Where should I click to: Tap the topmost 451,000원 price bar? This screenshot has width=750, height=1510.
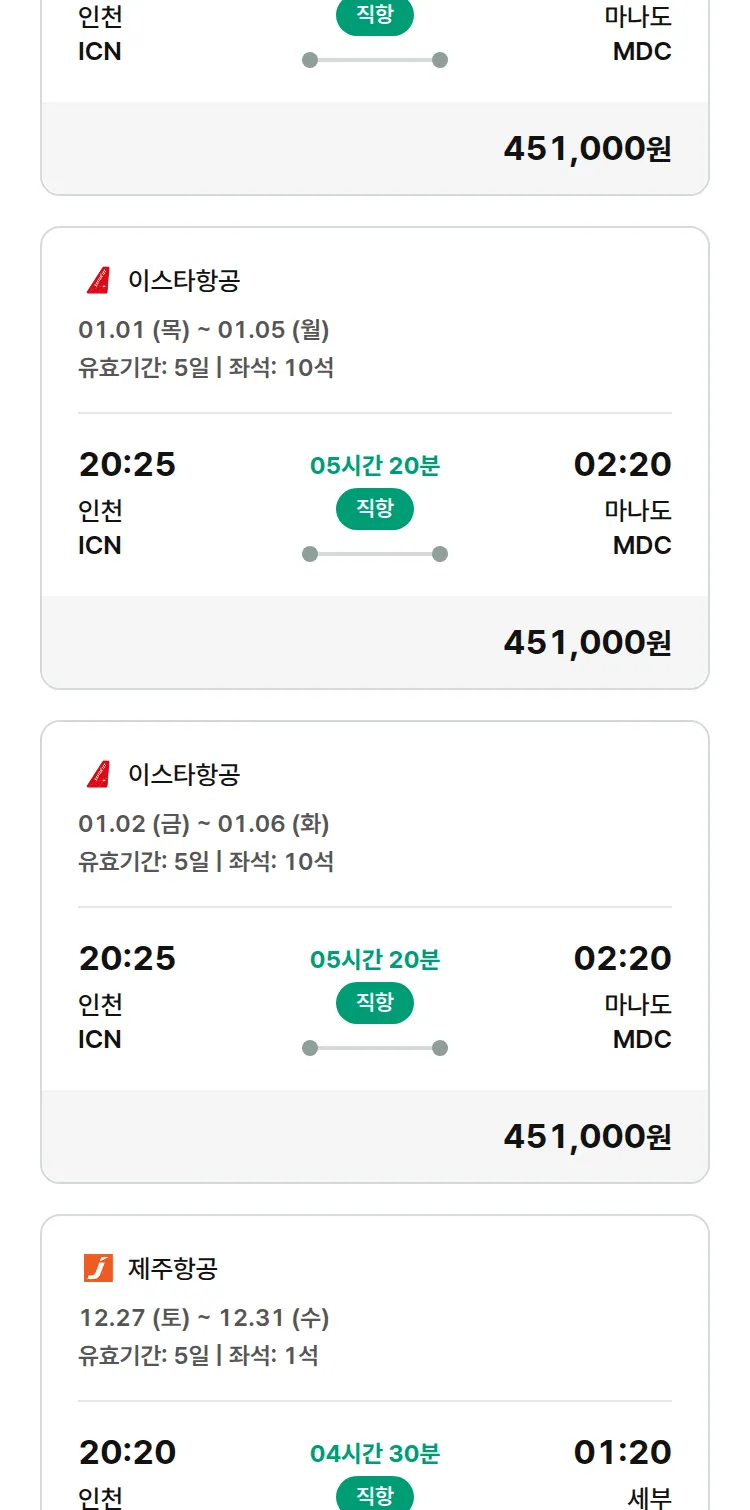(x=587, y=148)
